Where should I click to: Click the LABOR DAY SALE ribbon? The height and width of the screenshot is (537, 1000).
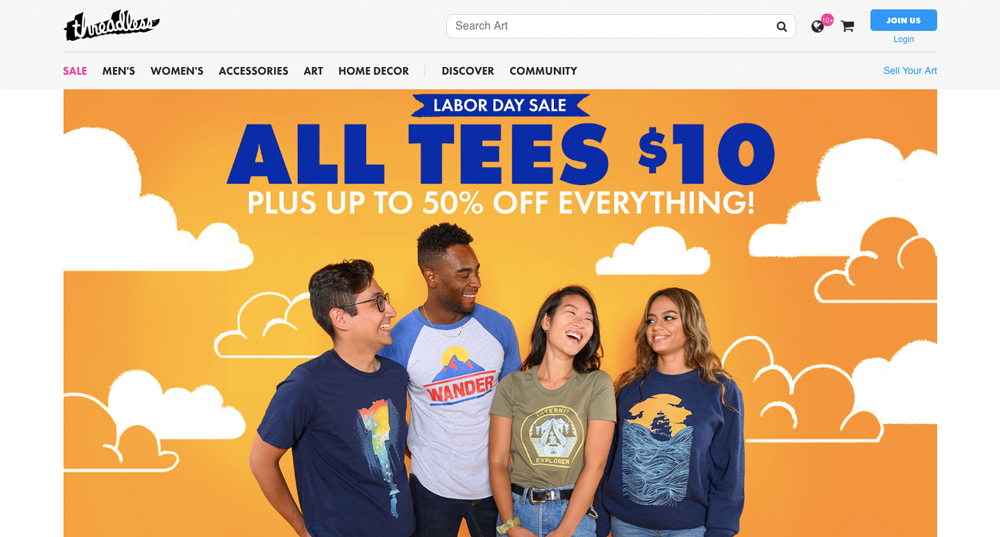pyautogui.click(x=500, y=105)
